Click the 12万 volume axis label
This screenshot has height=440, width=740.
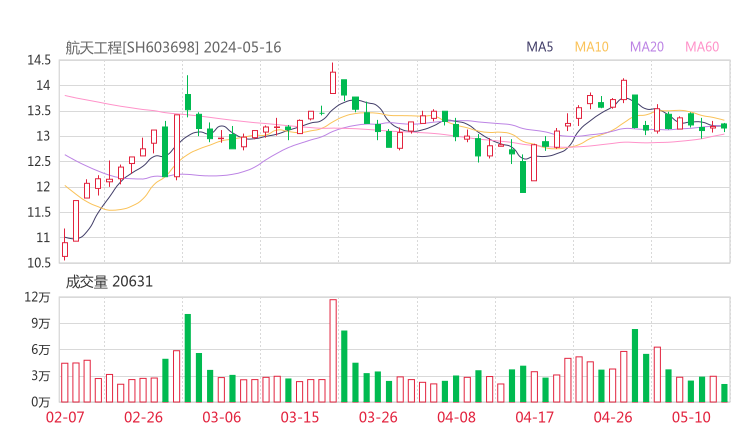(37, 297)
